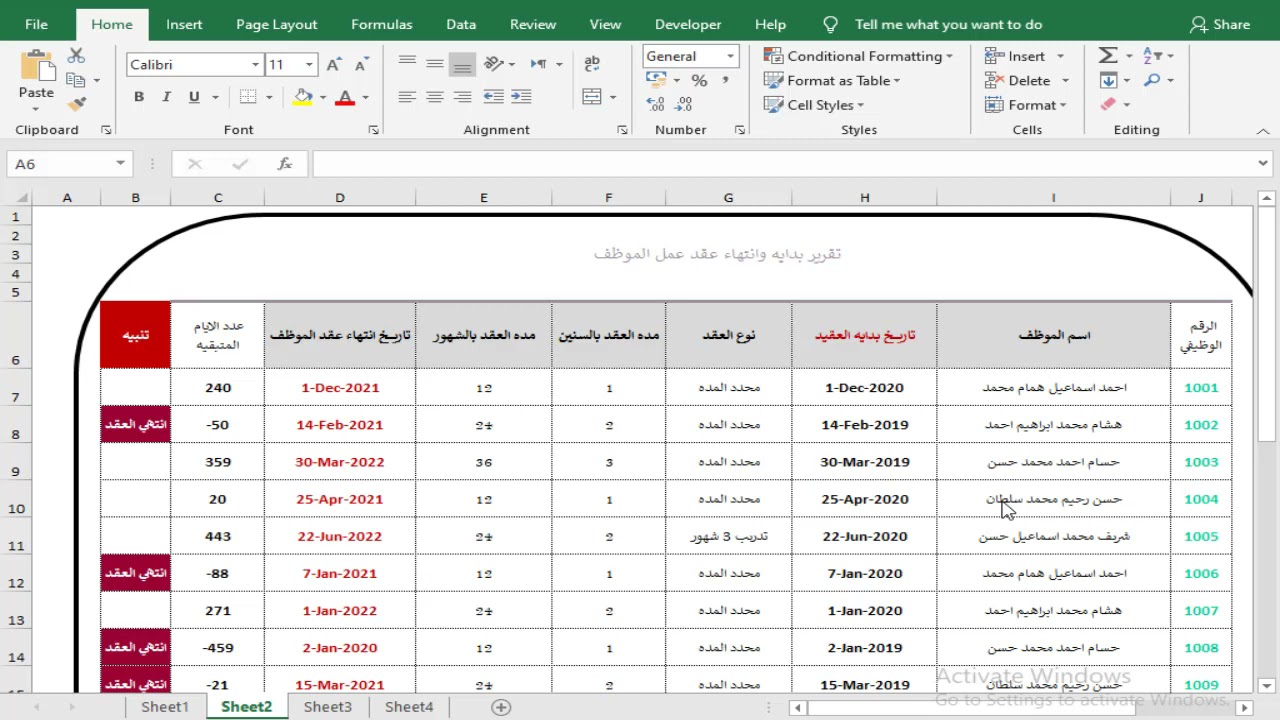Screen dimensions: 1280x720
Task: Switch to the Review tab
Action: (x=533, y=24)
